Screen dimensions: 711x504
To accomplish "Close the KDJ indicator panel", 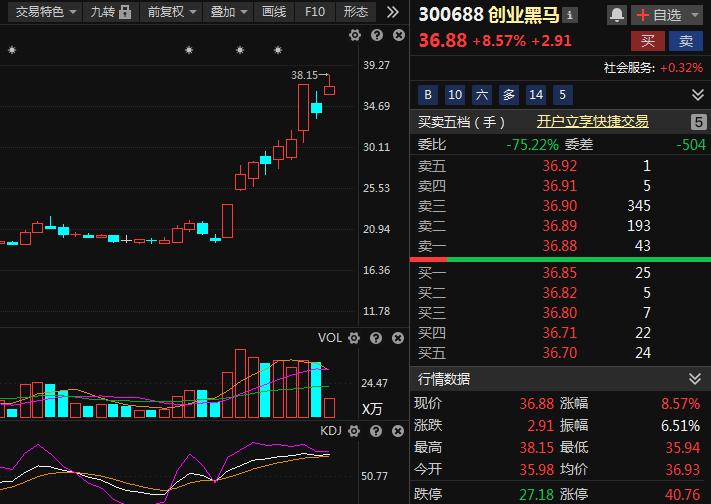I will [398, 431].
